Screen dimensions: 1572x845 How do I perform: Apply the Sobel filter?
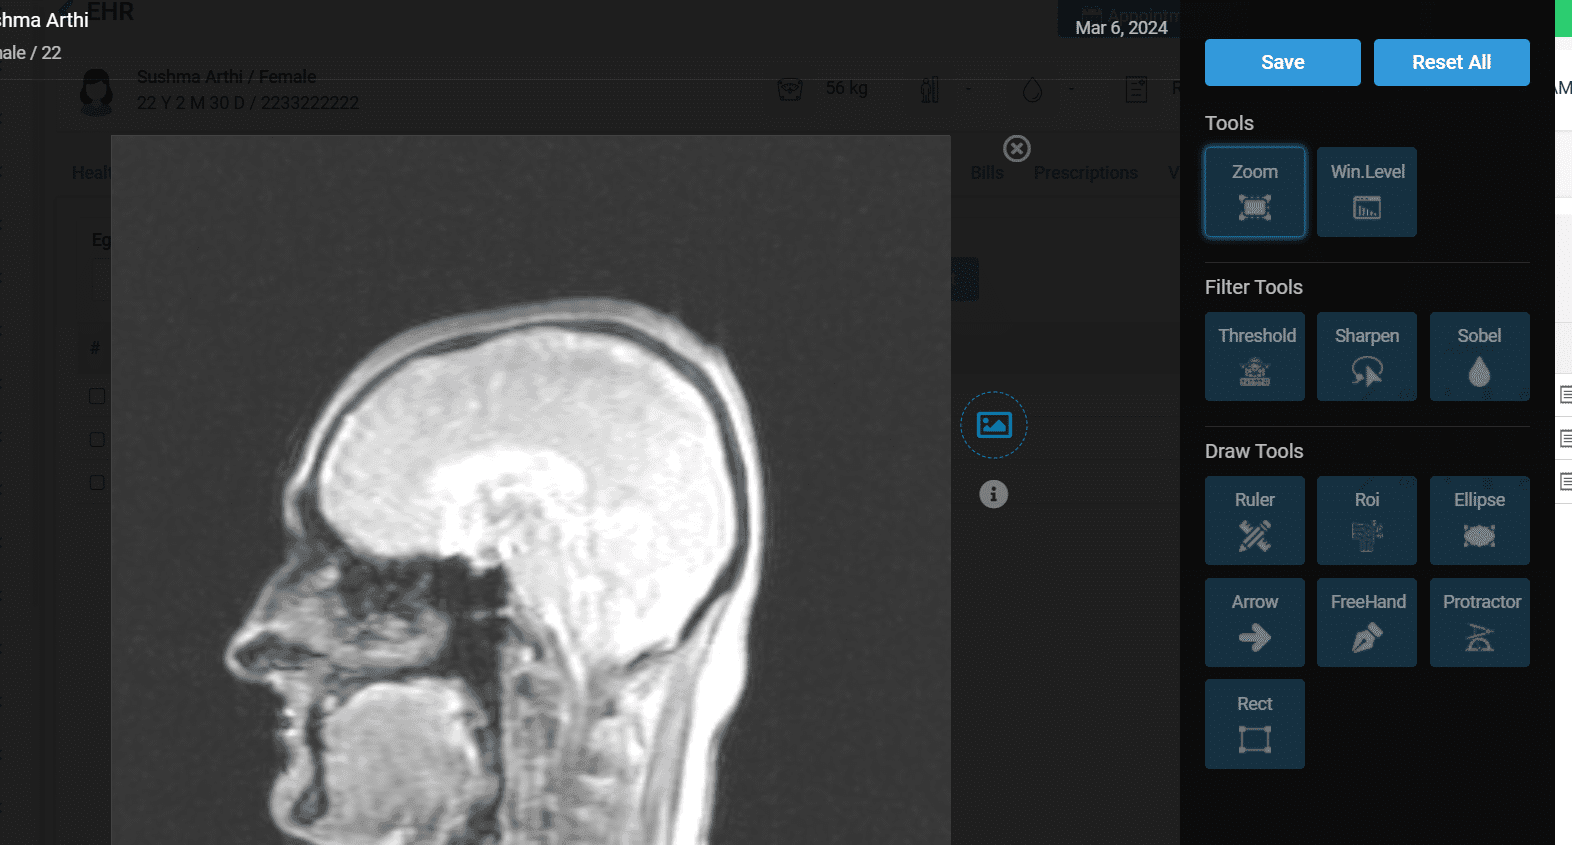[x=1479, y=356]
